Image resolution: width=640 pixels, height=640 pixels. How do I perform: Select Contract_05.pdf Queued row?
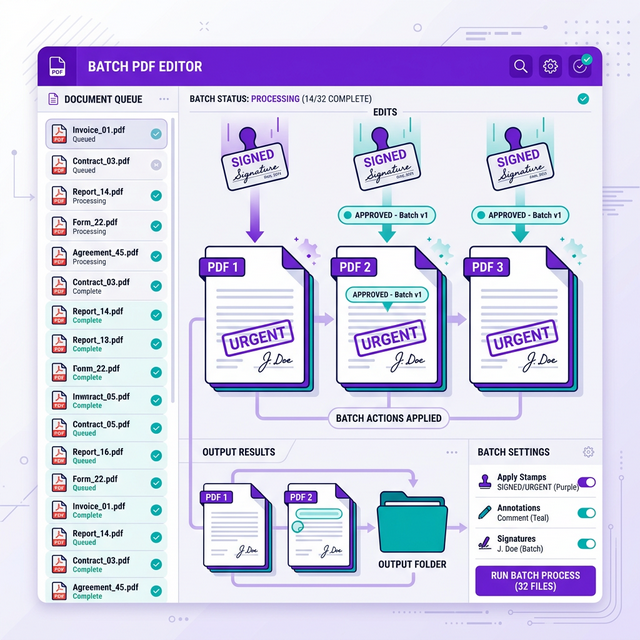pos(106,428)
